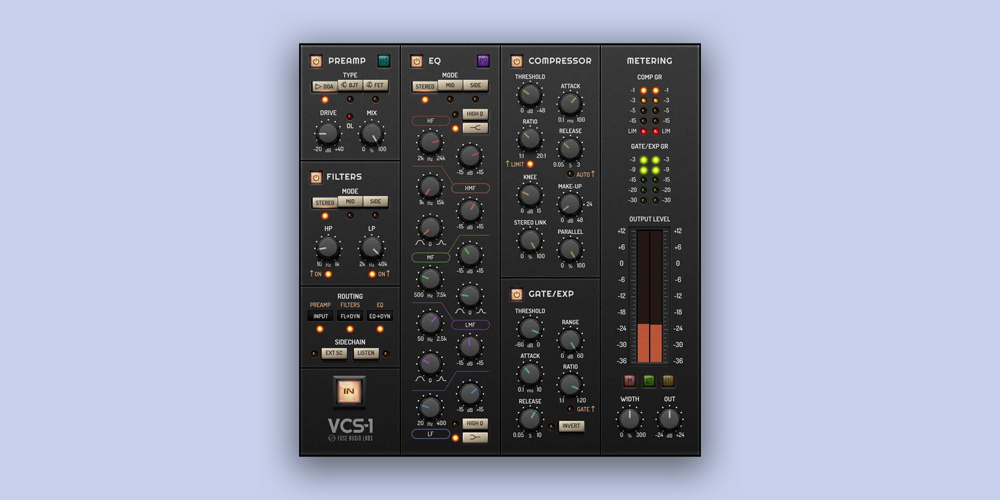
Task: Select FET preamp type
Action: (375, 86)
